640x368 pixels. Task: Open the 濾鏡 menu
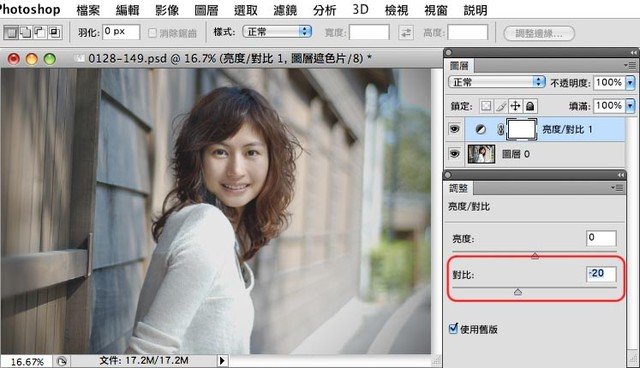285,9
